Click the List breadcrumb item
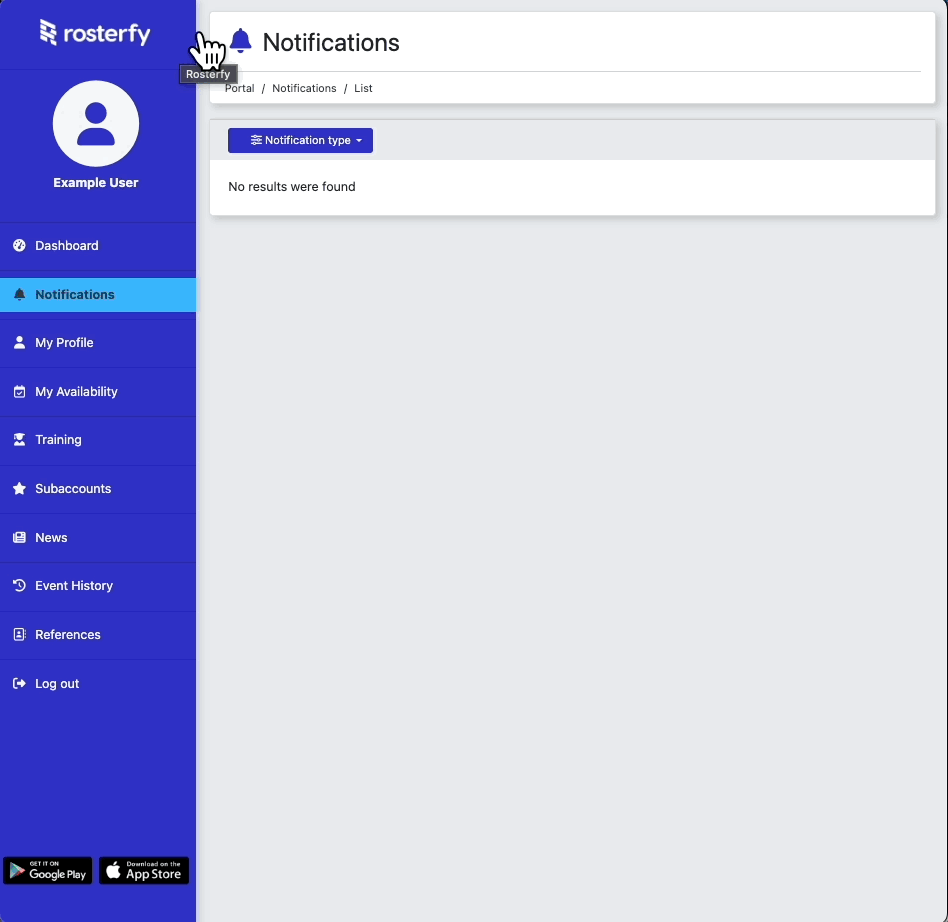 click(363, 88)
